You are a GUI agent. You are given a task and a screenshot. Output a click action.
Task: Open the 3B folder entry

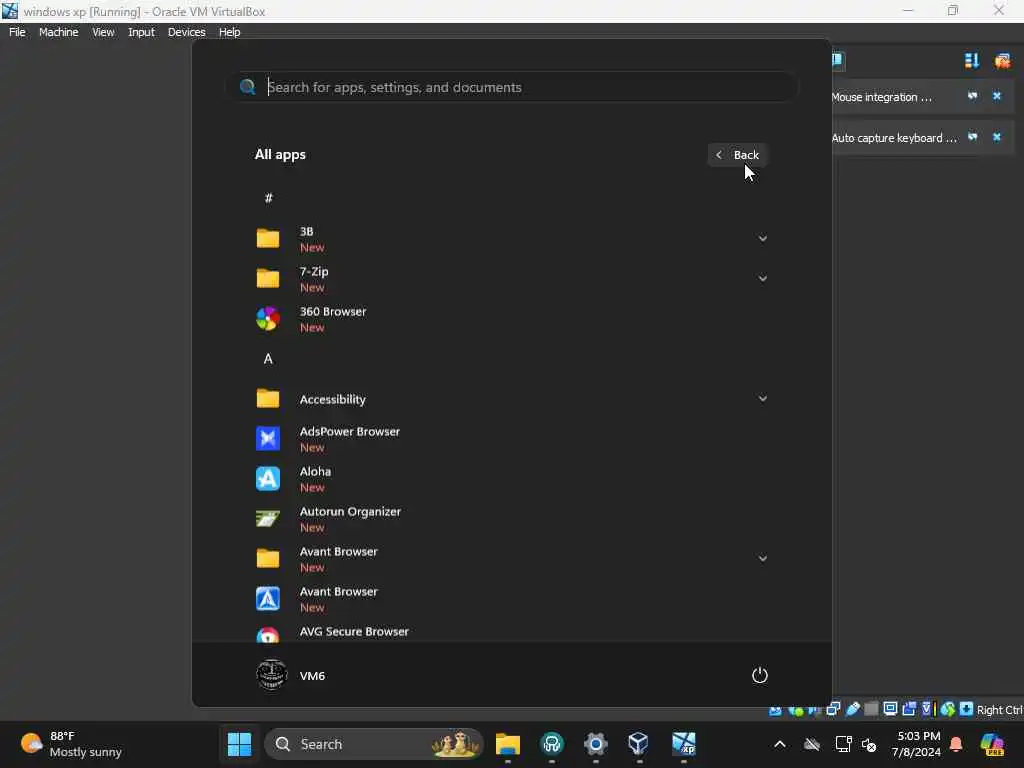click(x=511, y=238)
